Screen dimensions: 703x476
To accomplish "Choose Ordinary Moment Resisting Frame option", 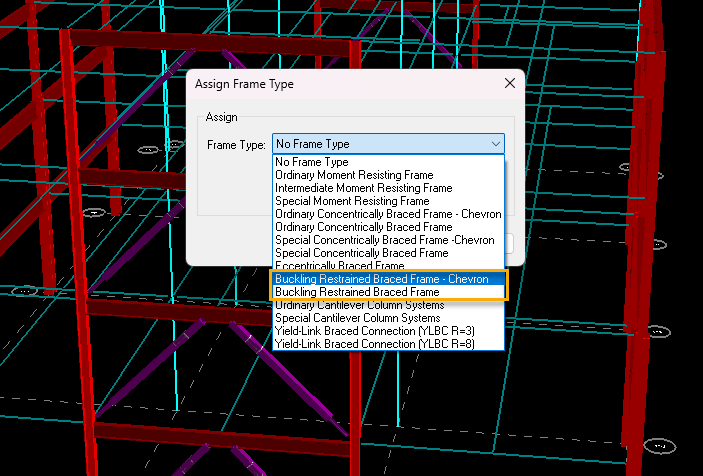I will [x=354, y=175].
